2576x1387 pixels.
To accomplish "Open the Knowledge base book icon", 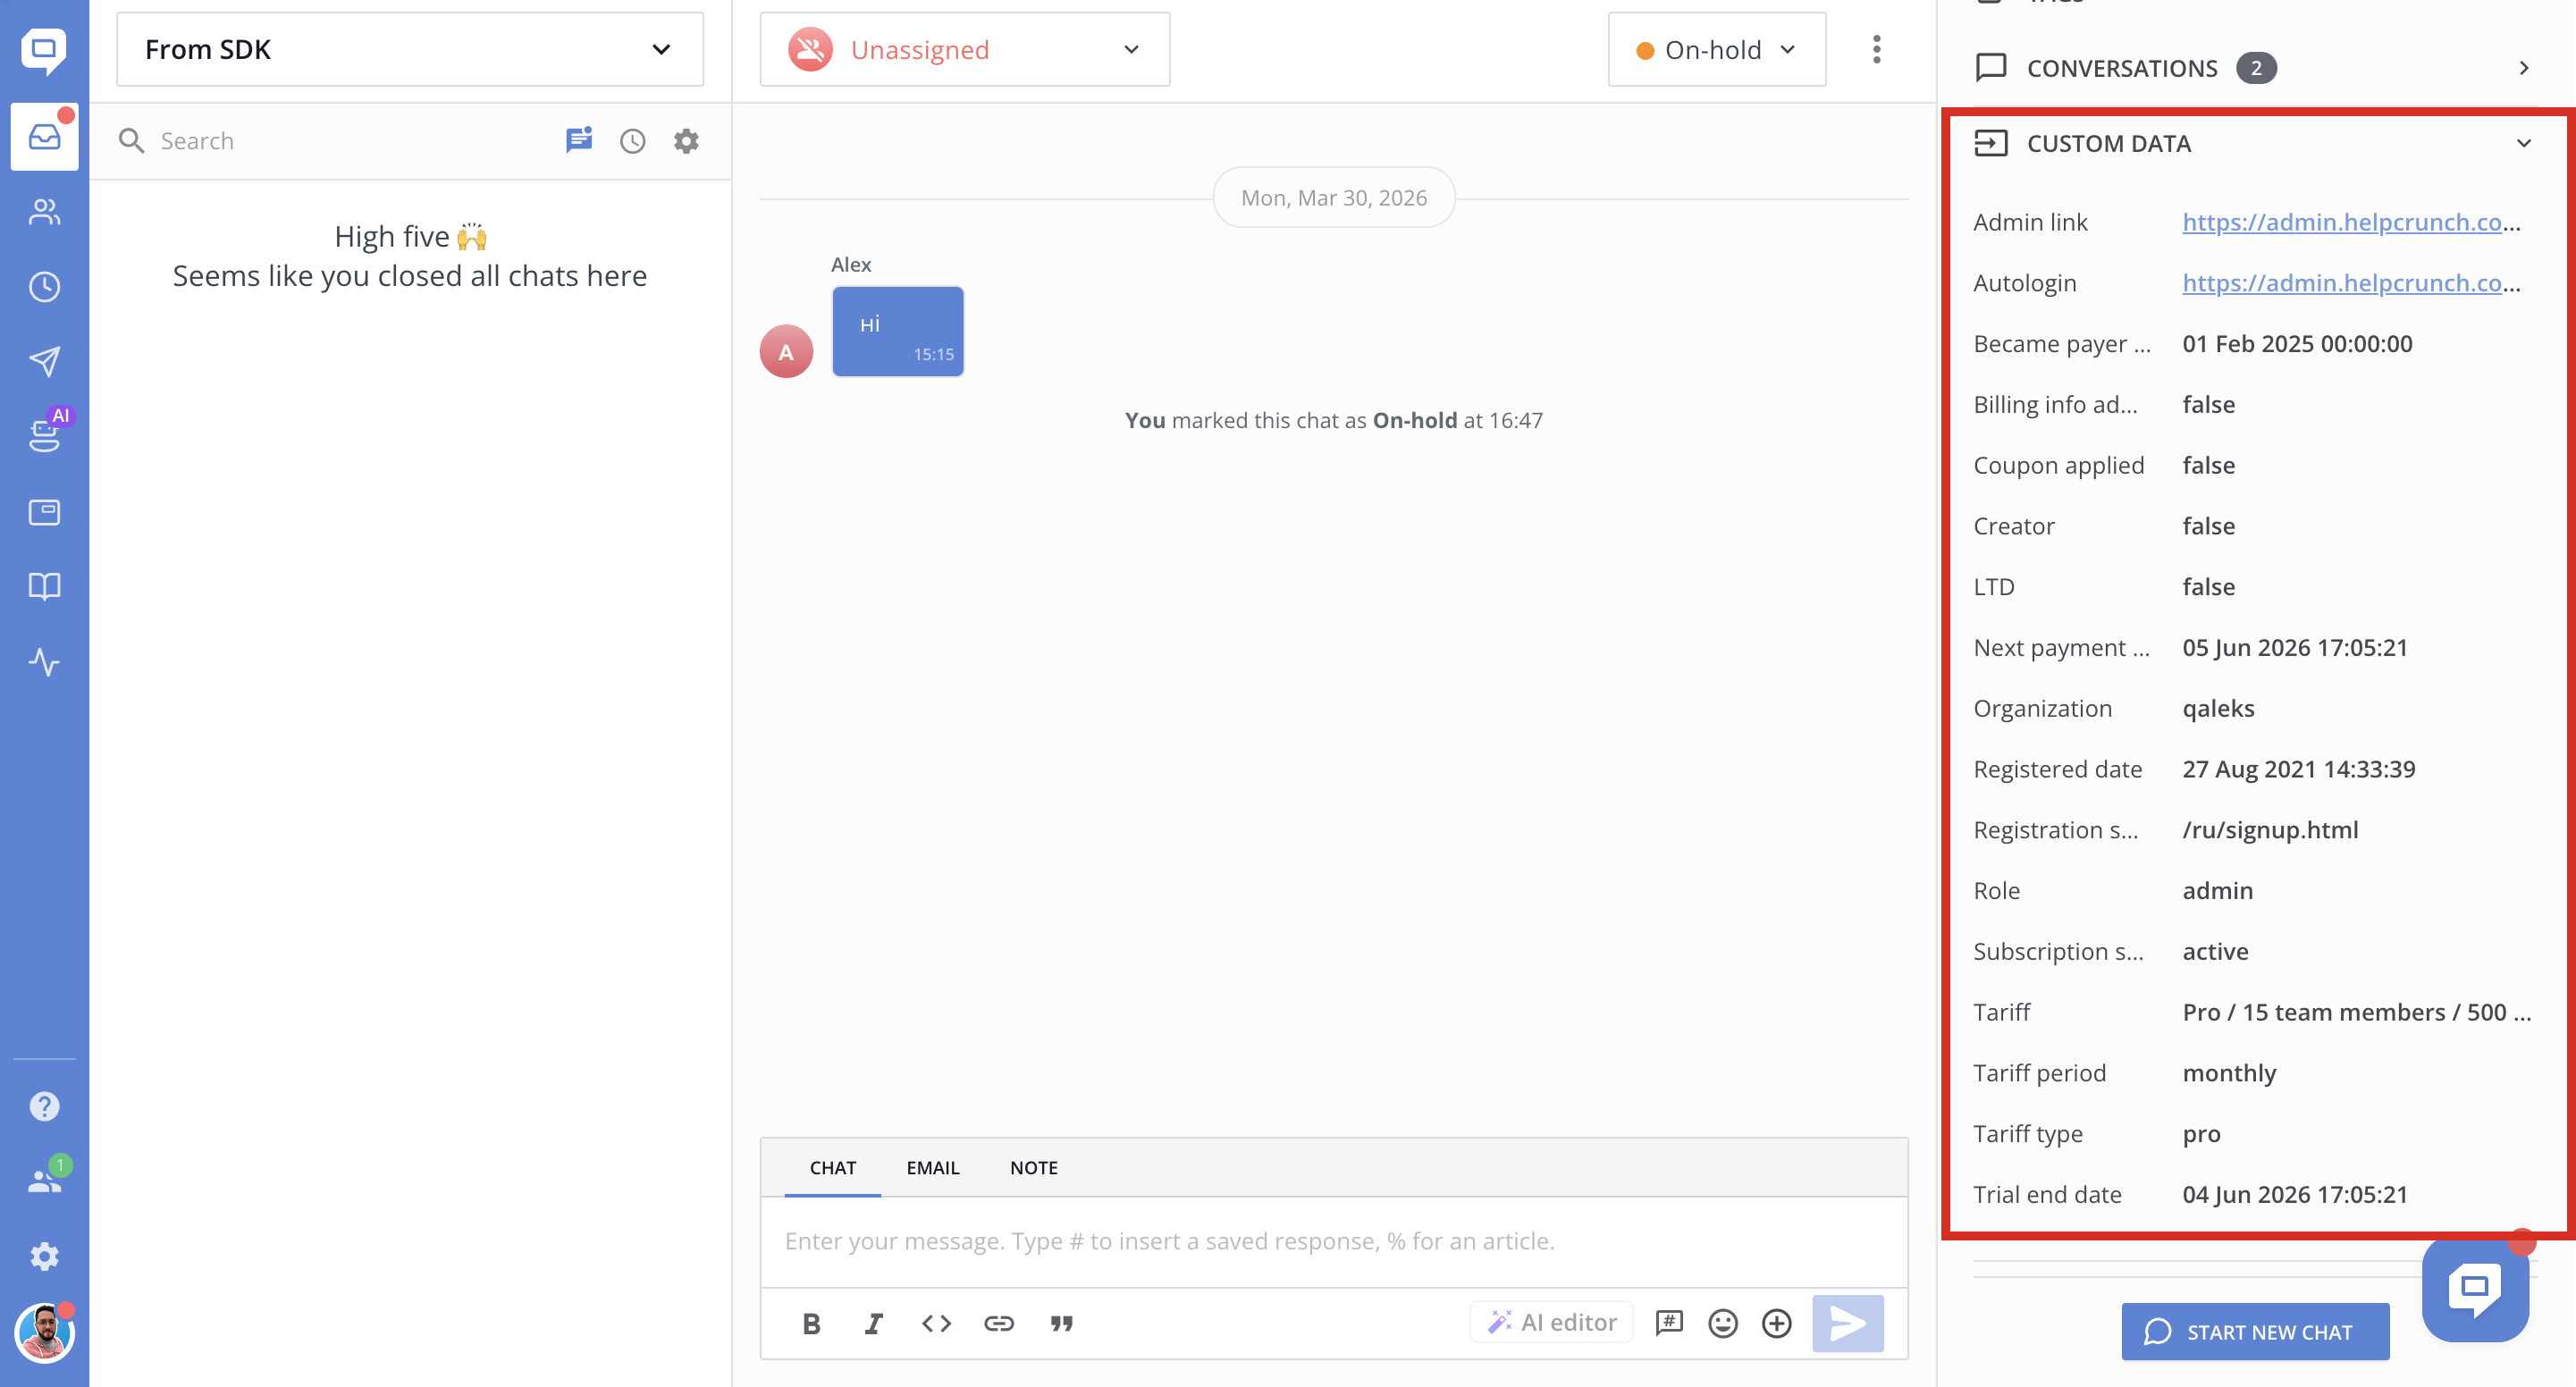I will tap(44, 586).
